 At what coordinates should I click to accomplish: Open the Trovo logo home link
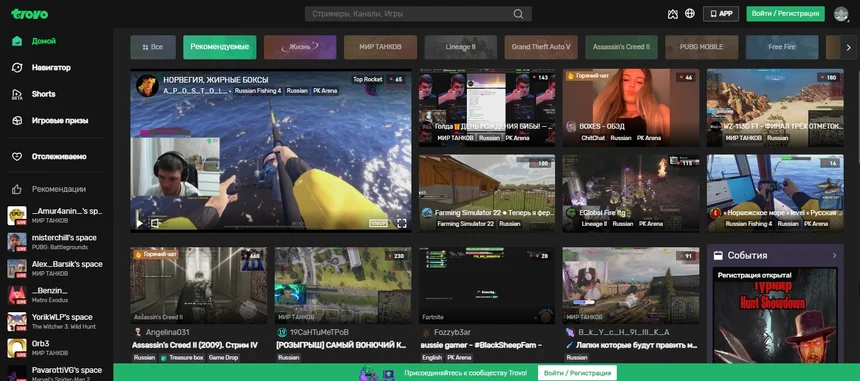[x=30, y=14]
